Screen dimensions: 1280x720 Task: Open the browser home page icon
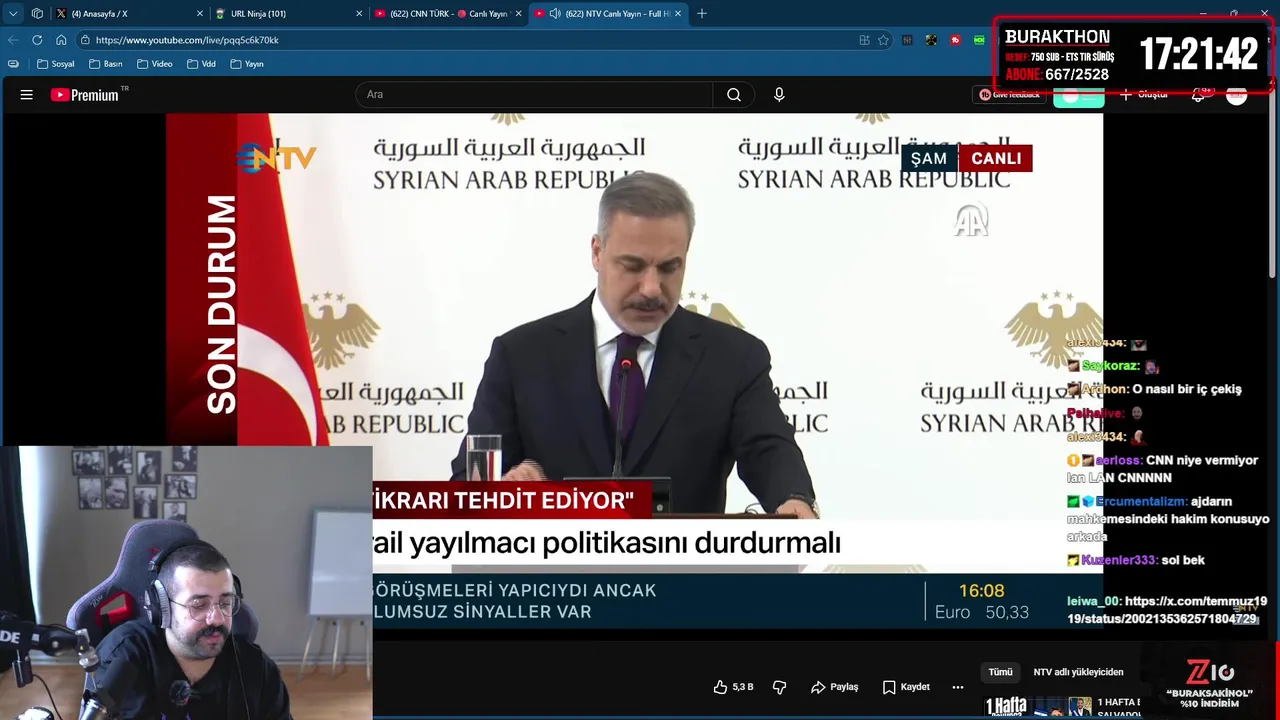tap(61, 40)
